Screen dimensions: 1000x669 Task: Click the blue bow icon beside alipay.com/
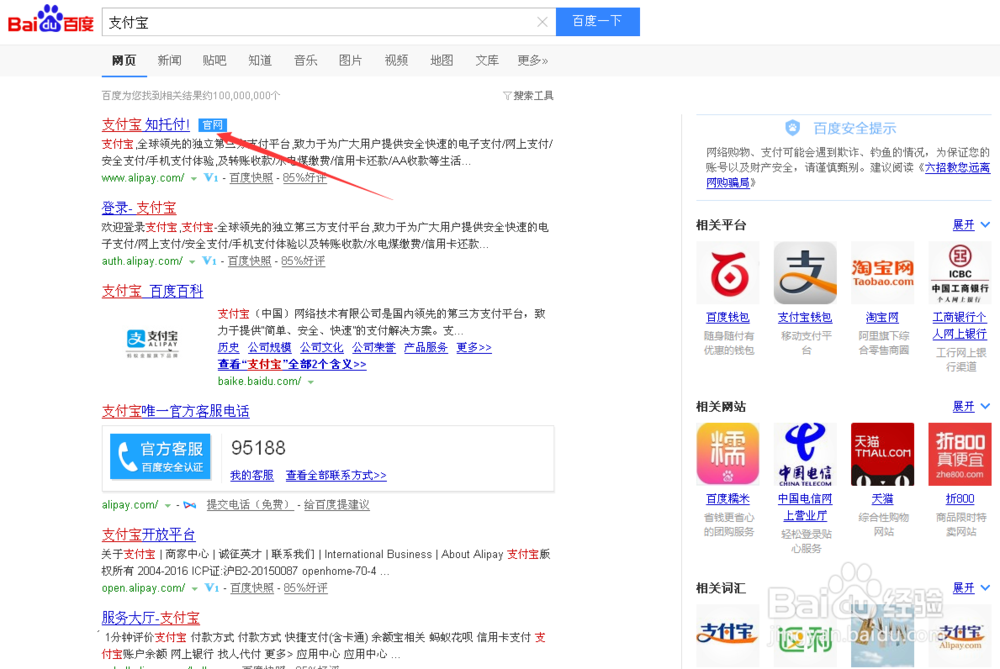pos(189,505)
